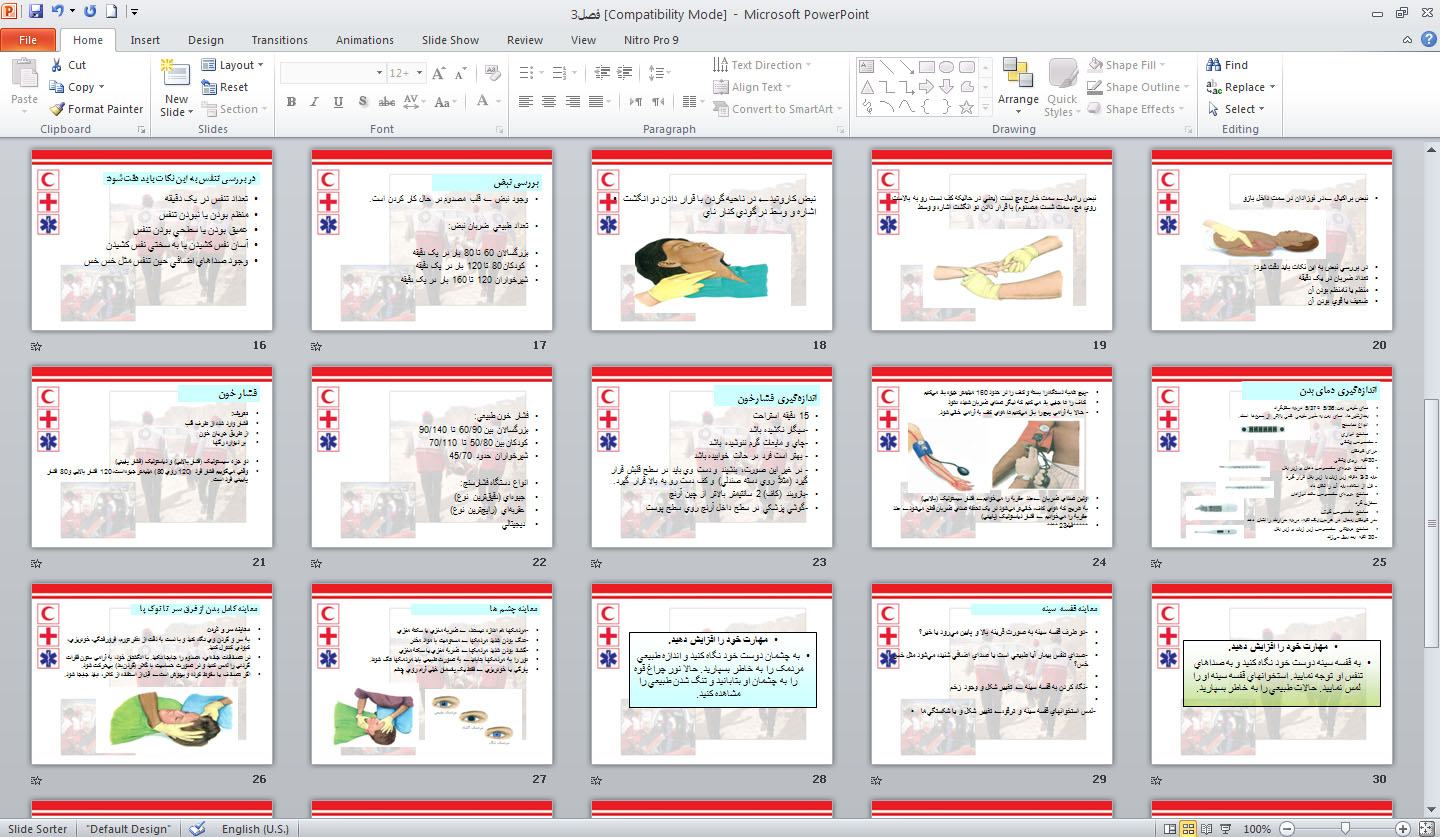The width and height of the screenshot is (1440, 837).
Task: Open the File backstage menu
Action: point(28,40)
